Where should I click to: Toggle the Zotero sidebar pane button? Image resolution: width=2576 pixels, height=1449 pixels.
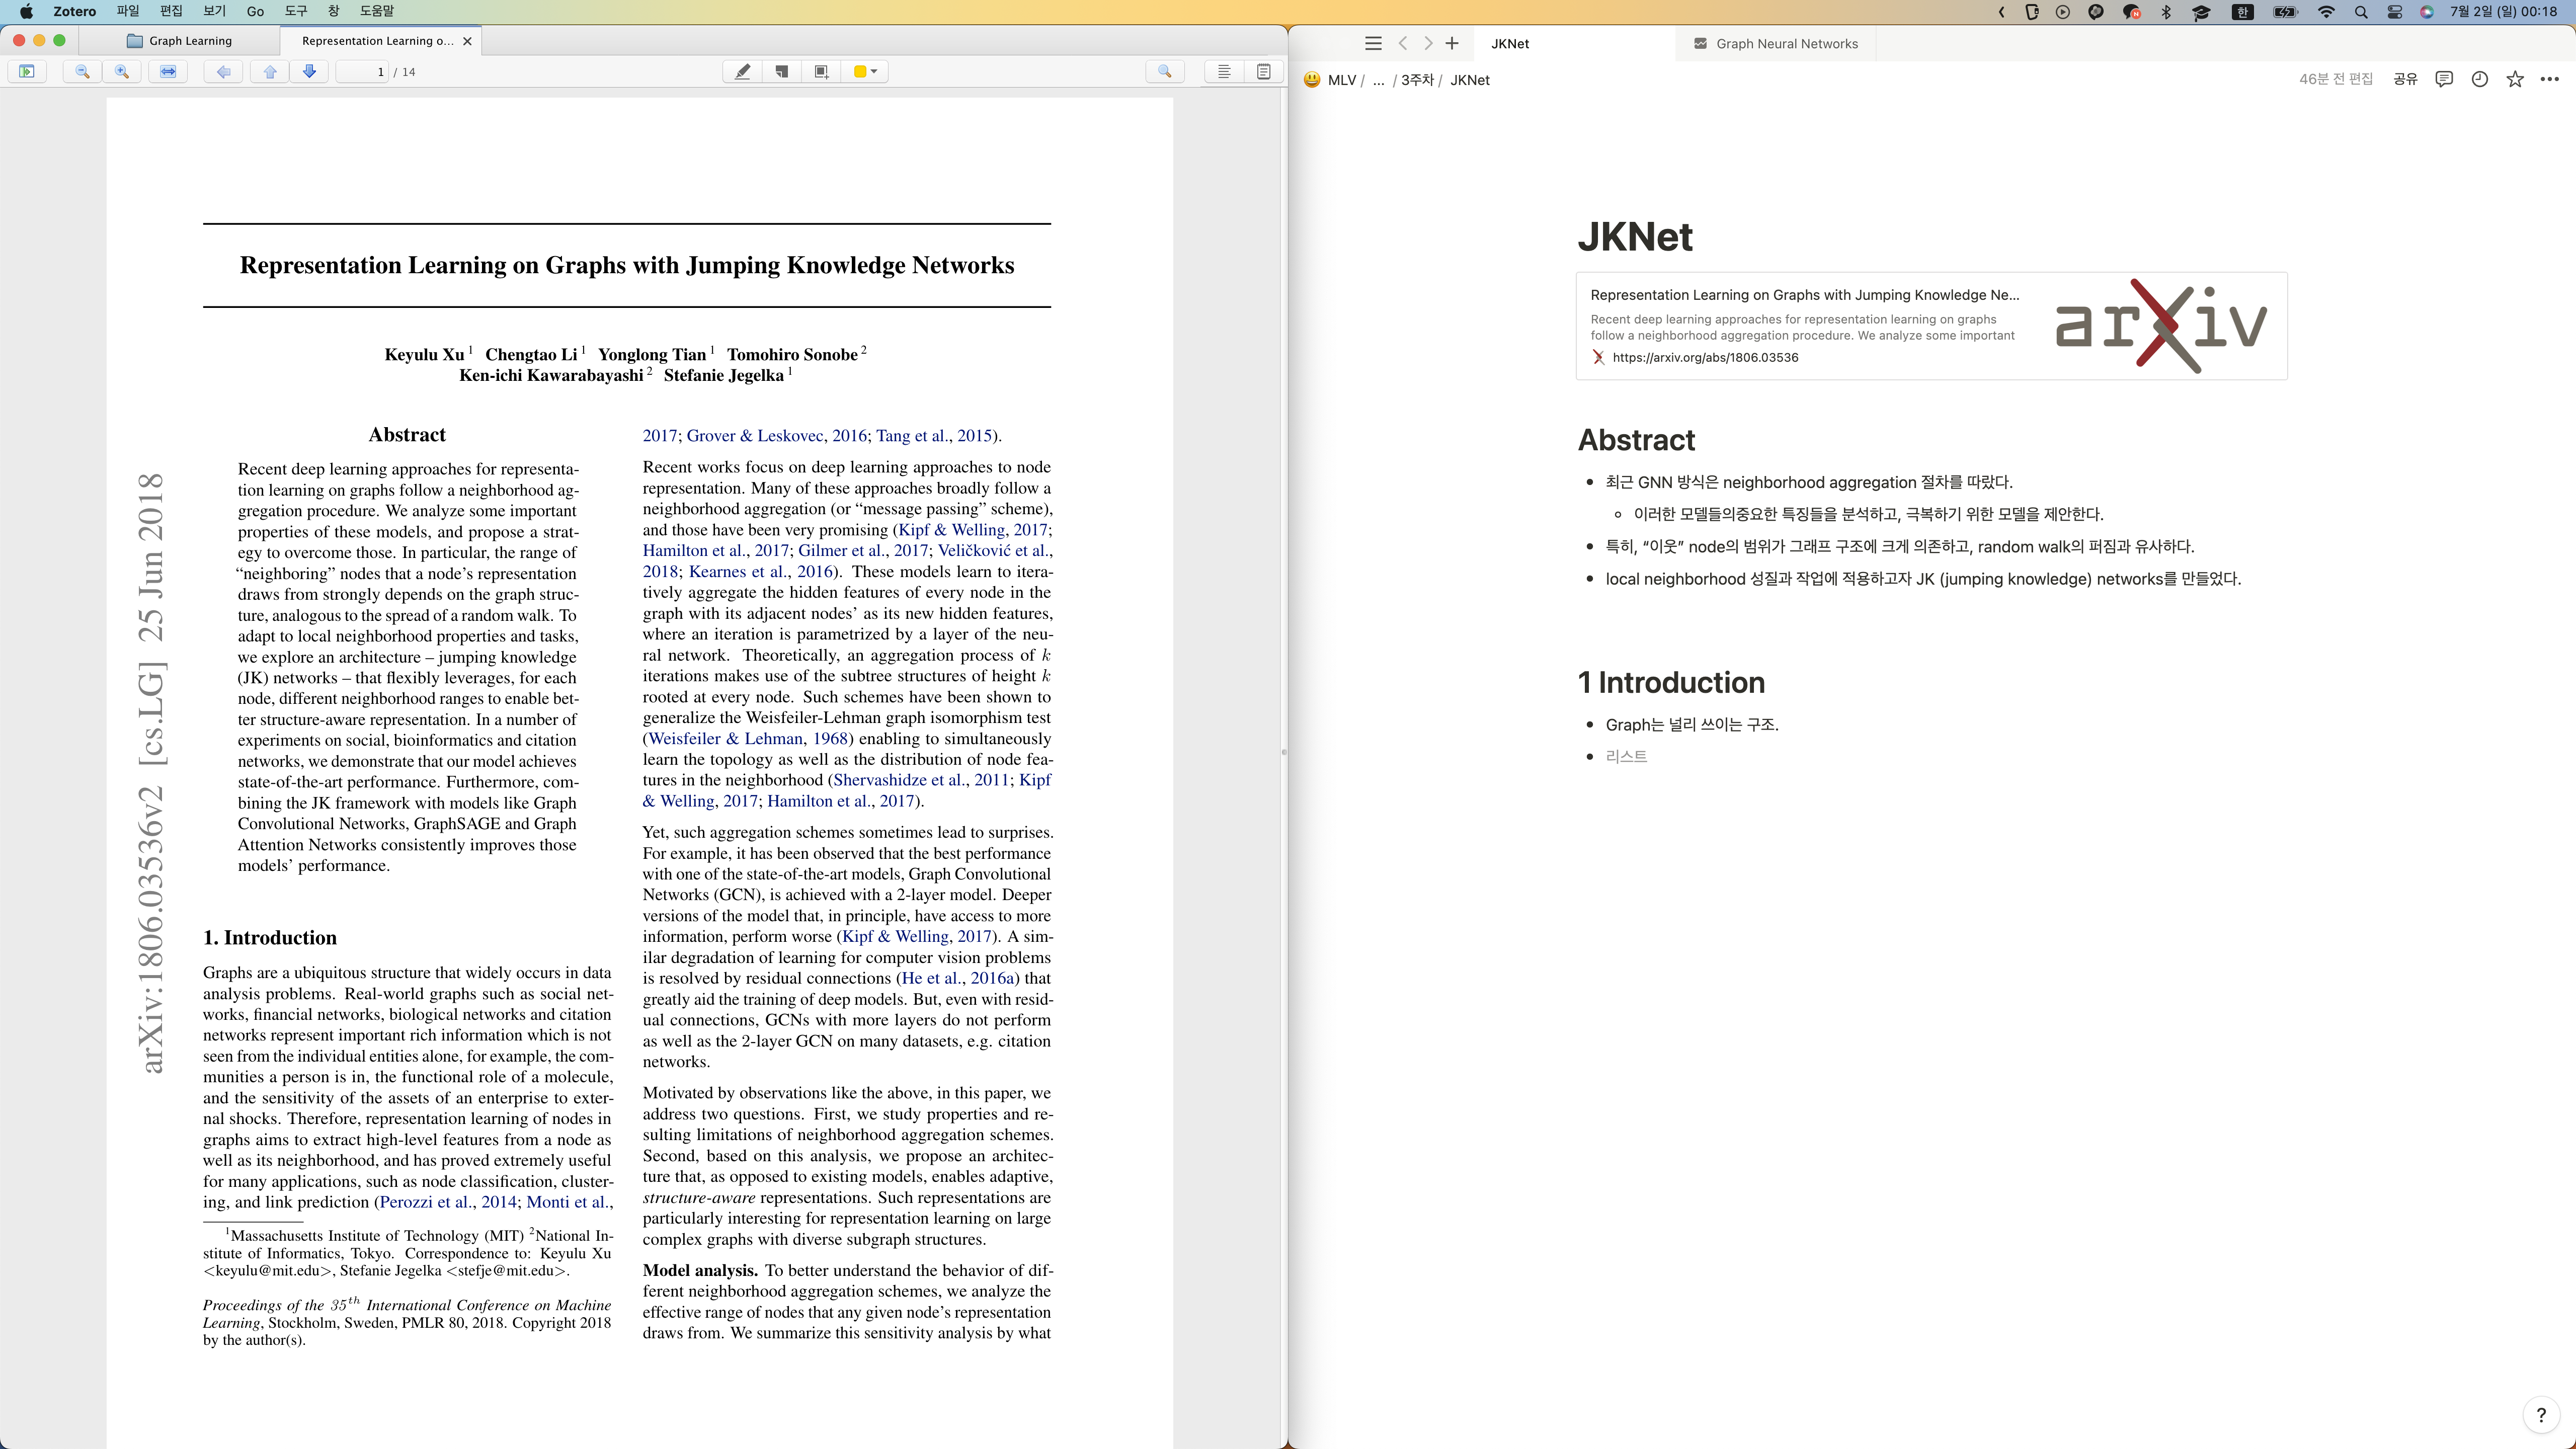pos(27,71)
